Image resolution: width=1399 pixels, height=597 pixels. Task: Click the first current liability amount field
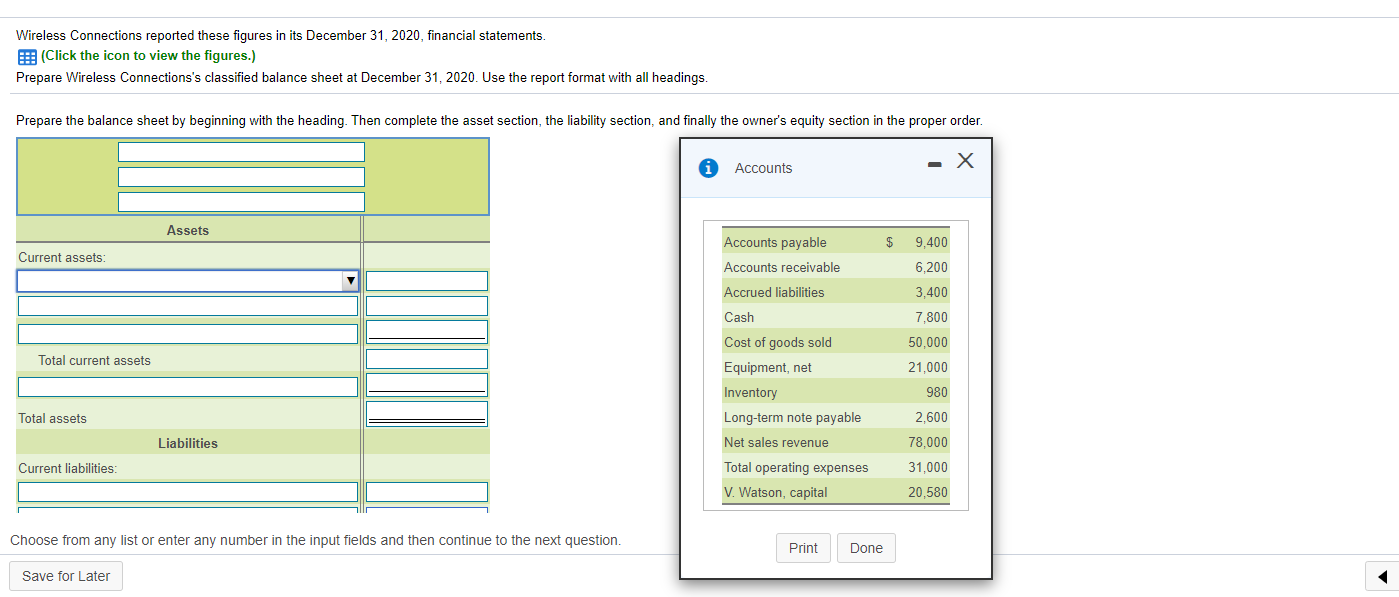pos(427,492)
